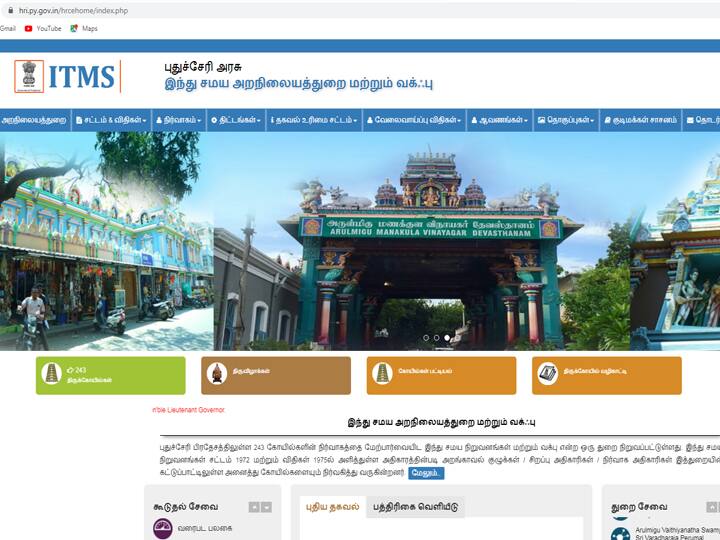Click the map icon on temple guide tile
The width and height of the screenshot is (720, 540).
(547, 373)
